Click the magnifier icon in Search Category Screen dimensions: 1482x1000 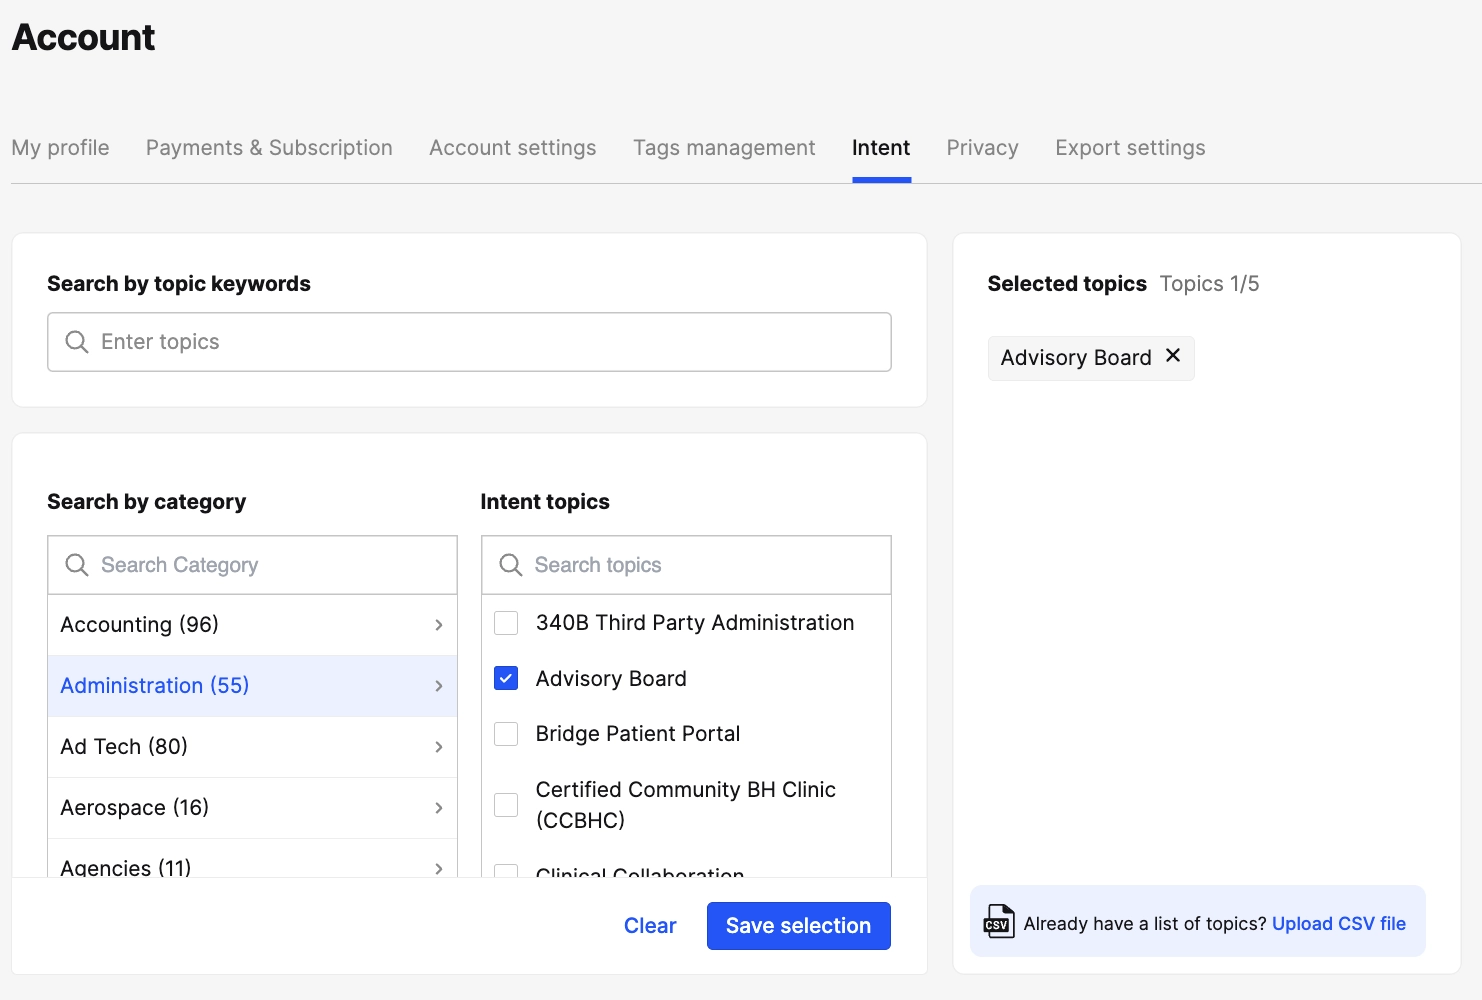click(77, 565)
